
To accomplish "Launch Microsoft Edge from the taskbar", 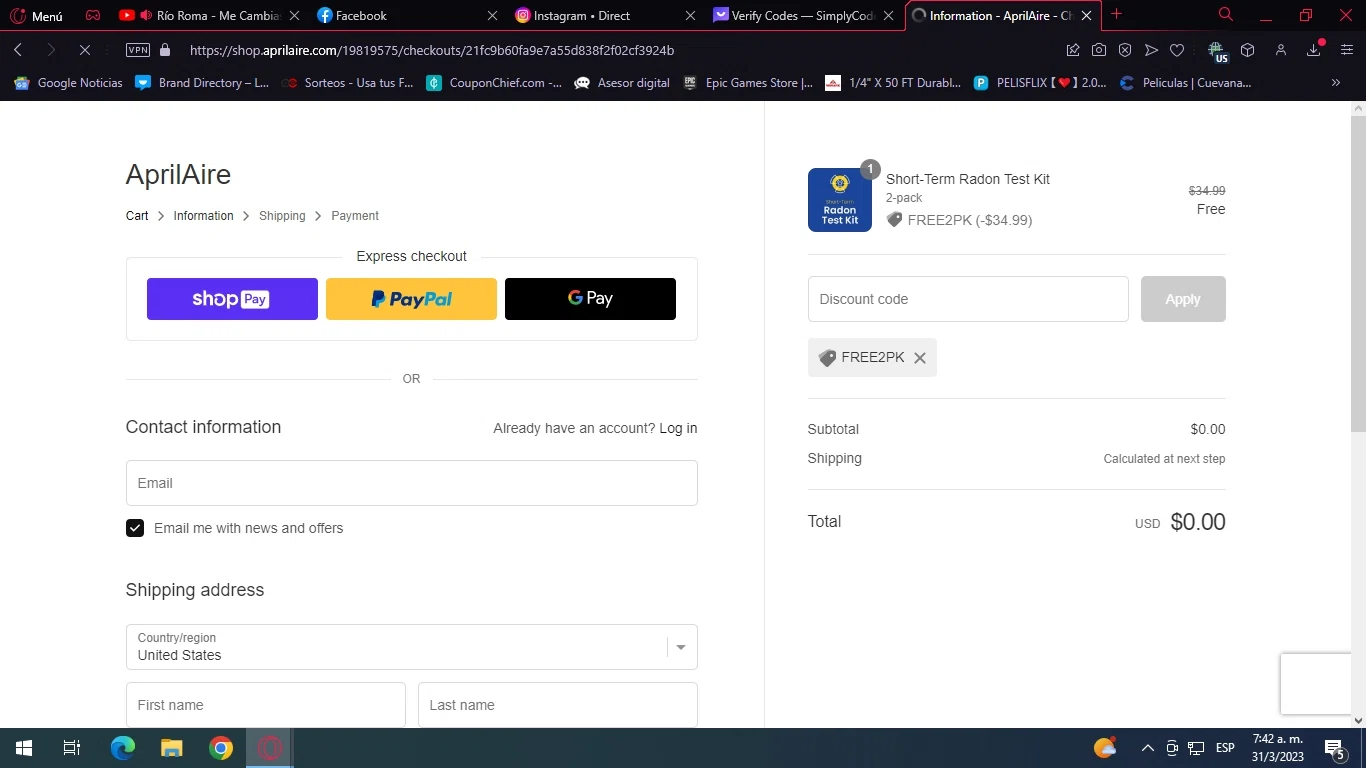I will click(x=122, y=748).
